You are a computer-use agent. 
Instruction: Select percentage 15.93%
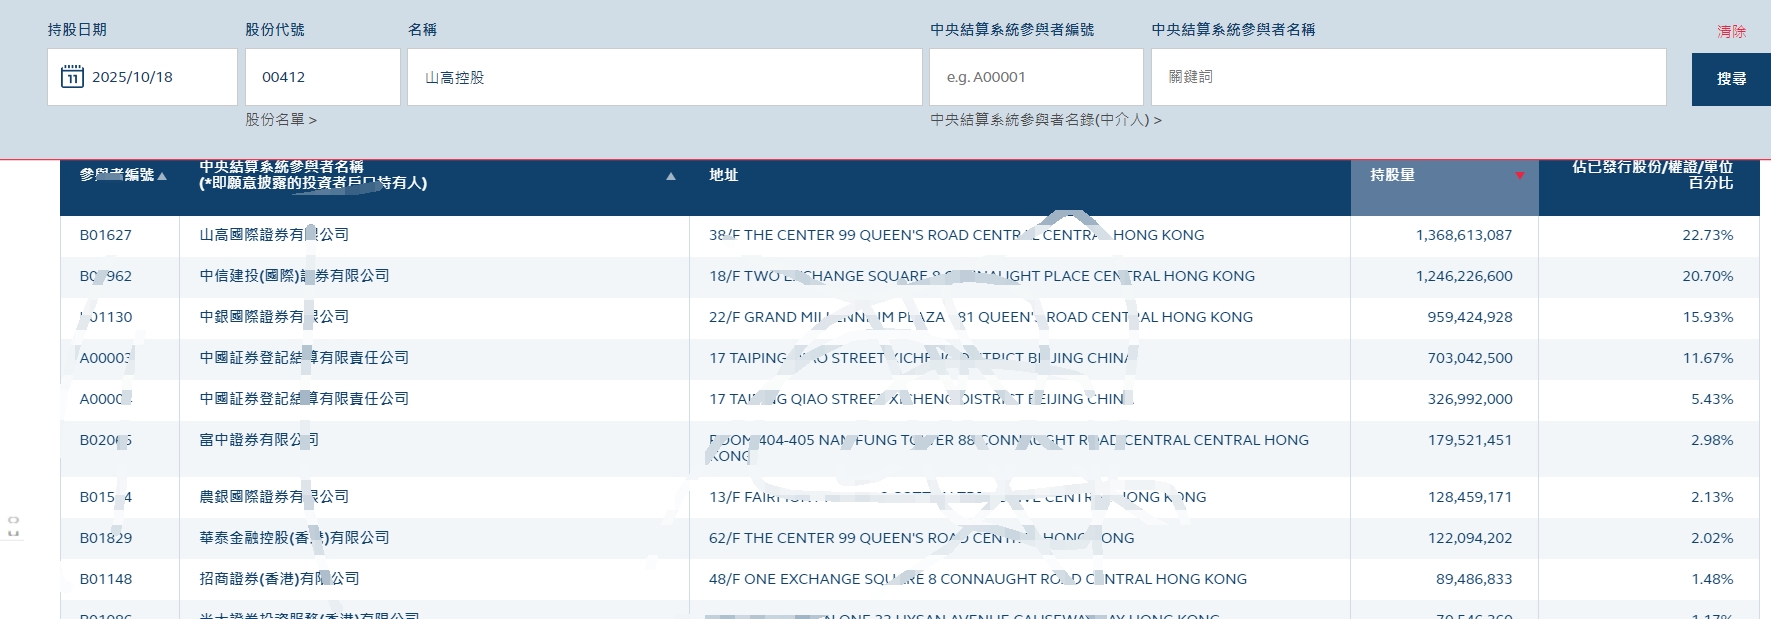(x=1708, y=317)
